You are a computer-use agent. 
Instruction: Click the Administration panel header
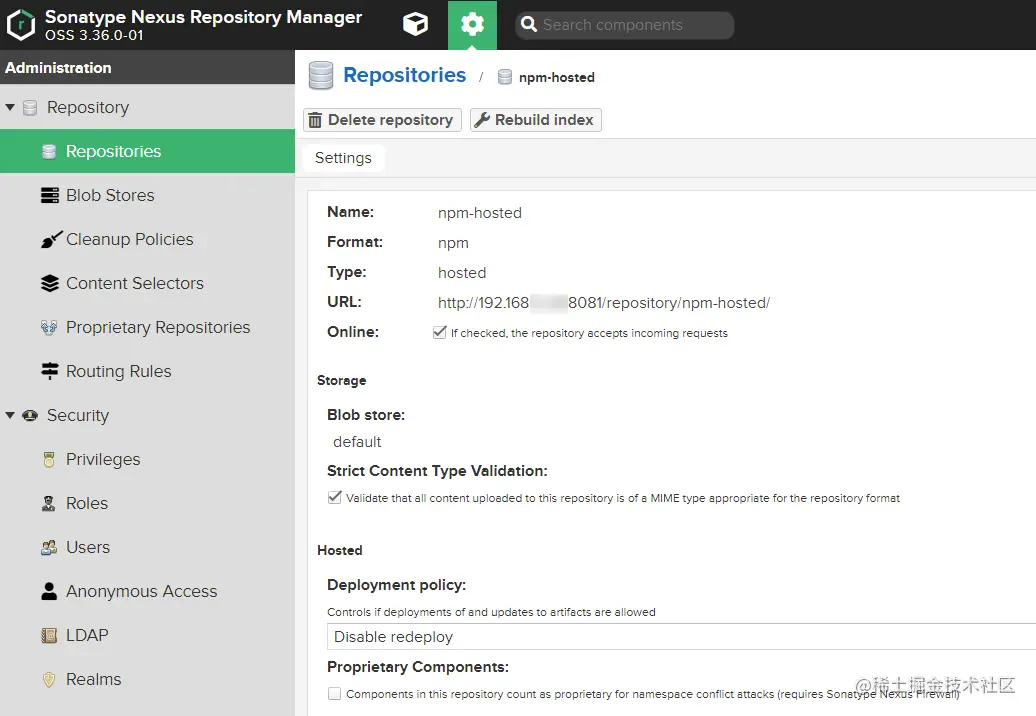[147, 67]
